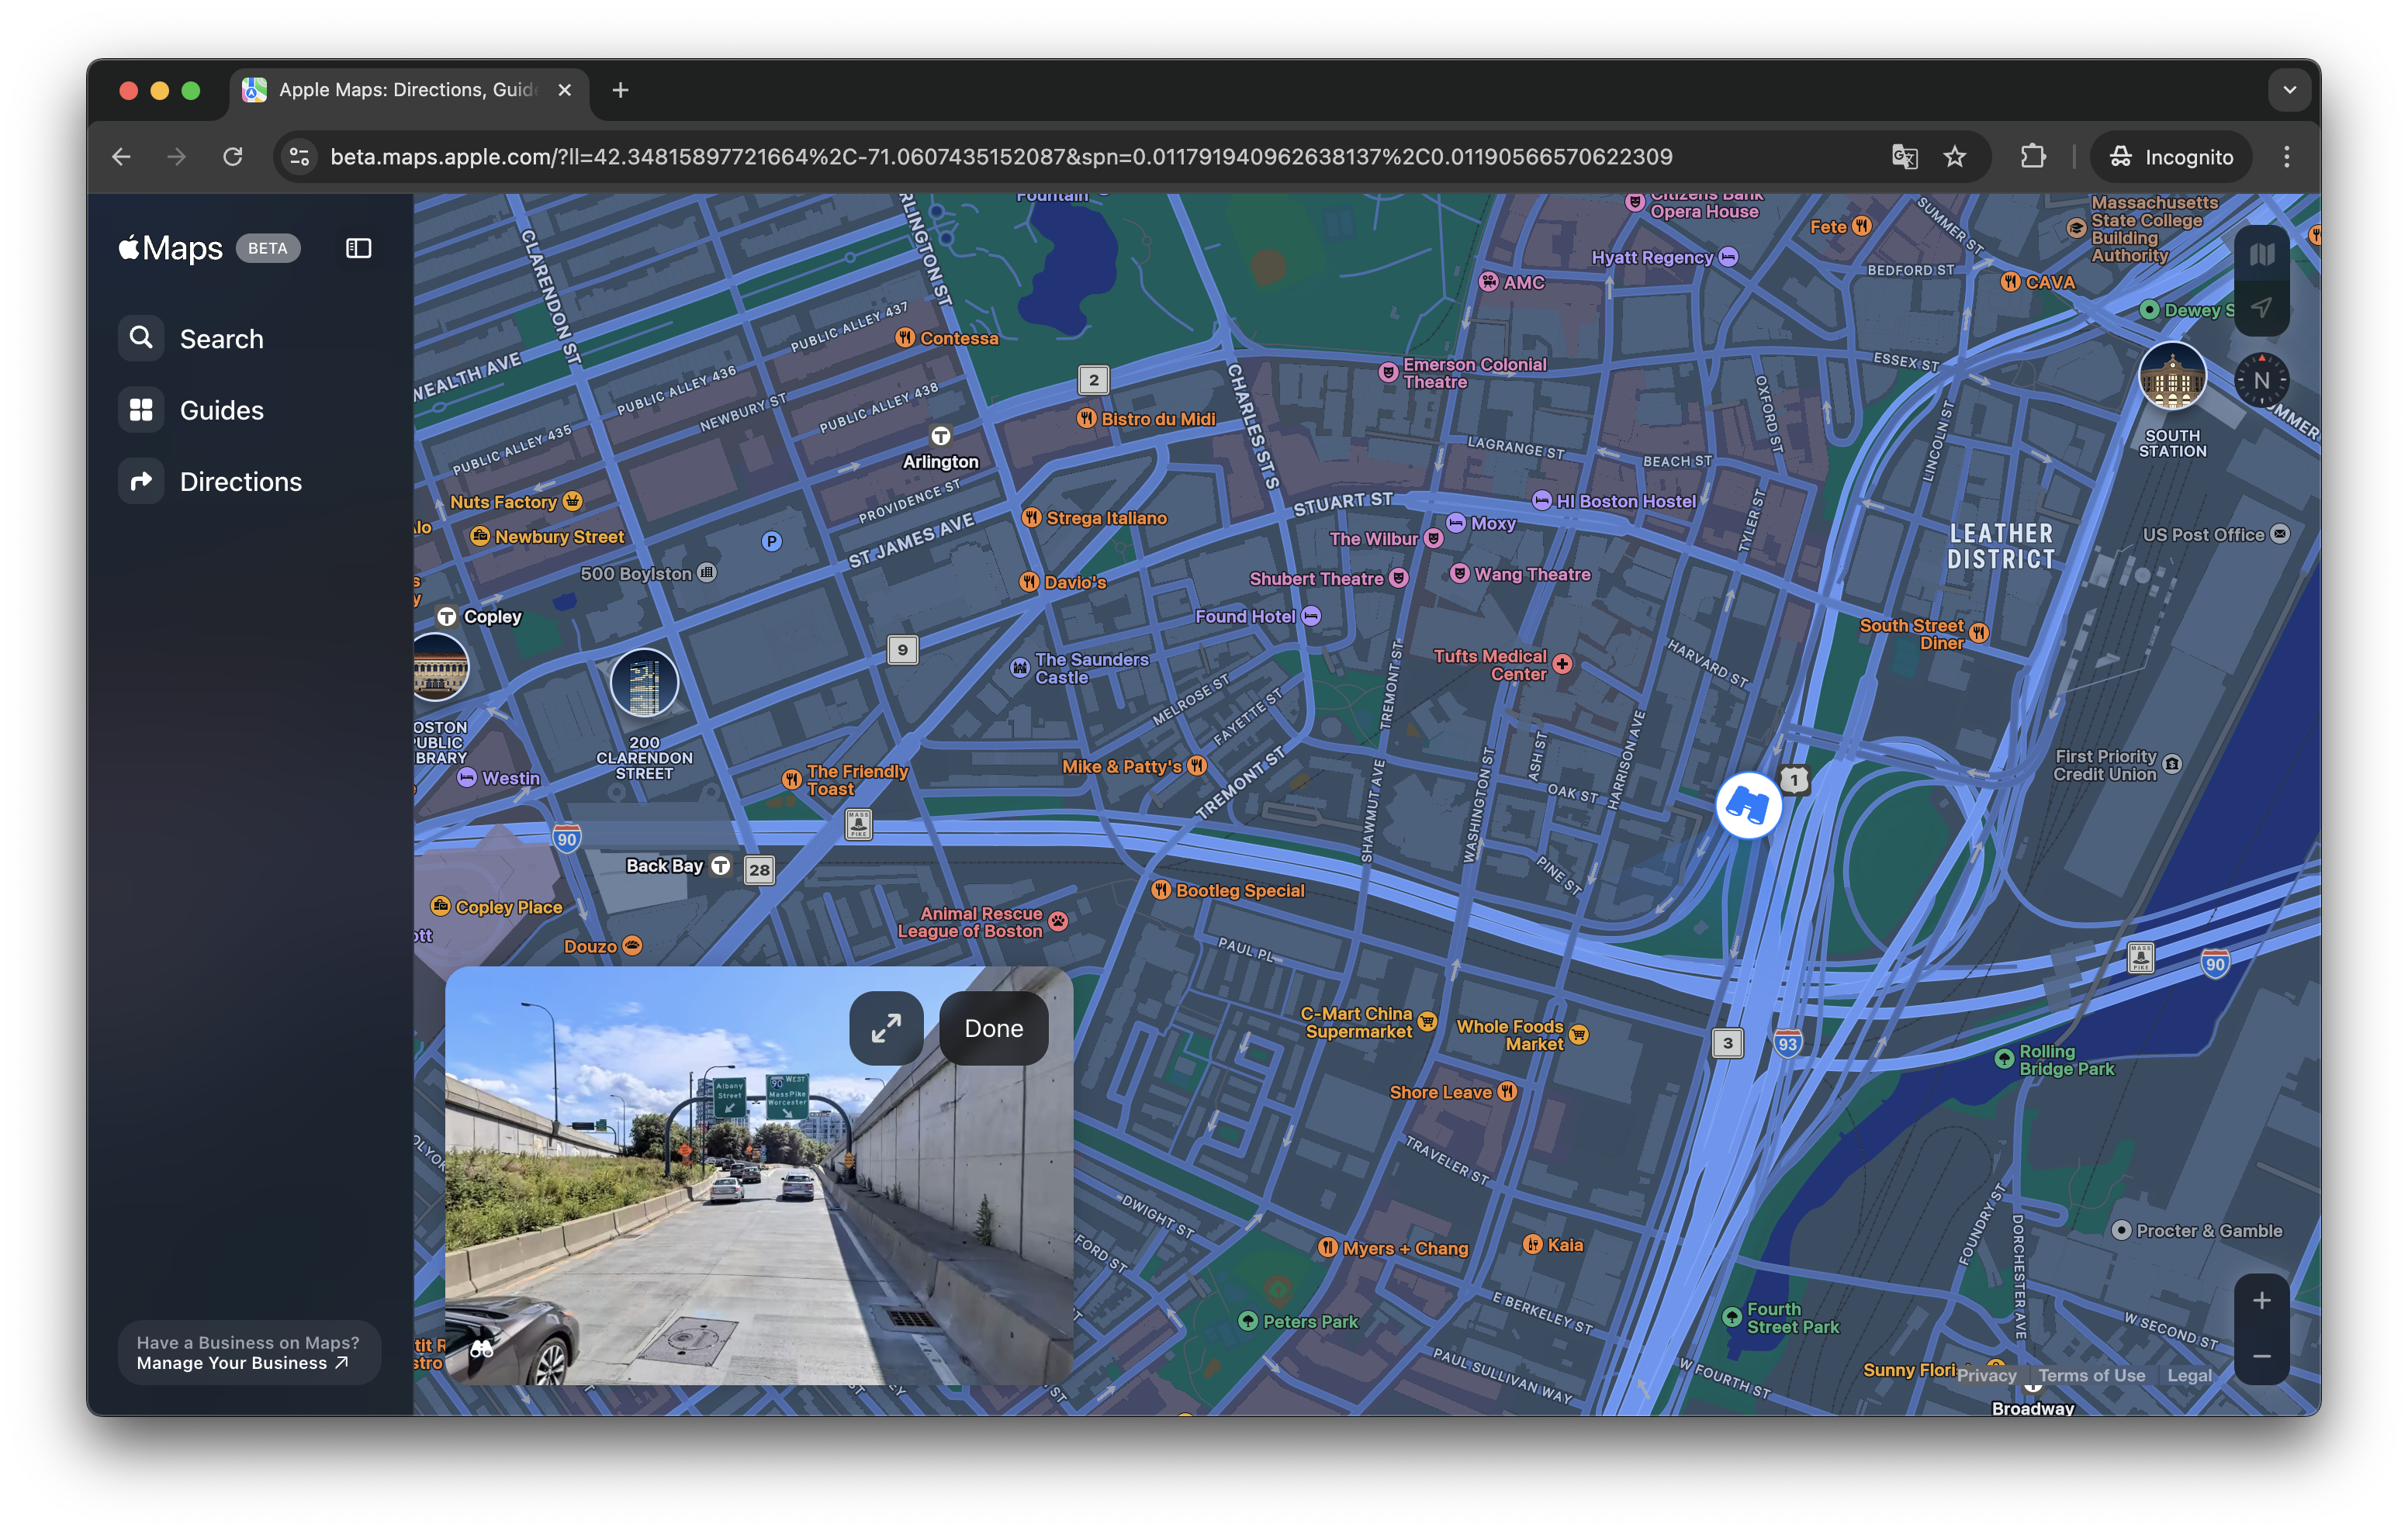Show current location arrow
The width and height of the screenshot is (2408, 1531).
tap(2261, 308)
